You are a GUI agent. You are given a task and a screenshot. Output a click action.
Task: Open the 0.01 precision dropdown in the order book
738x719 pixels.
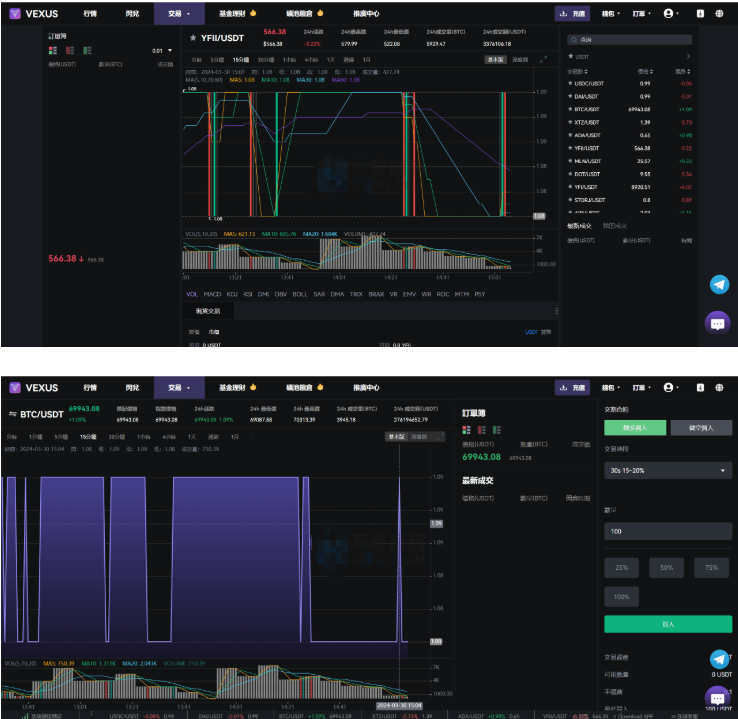[x=162, y=50]
